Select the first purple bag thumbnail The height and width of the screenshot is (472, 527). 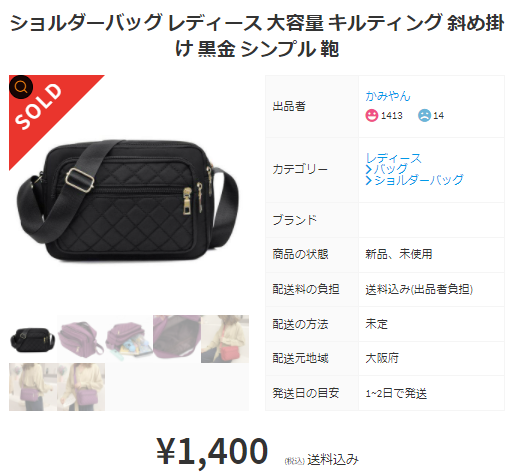(x=81, y=339)
